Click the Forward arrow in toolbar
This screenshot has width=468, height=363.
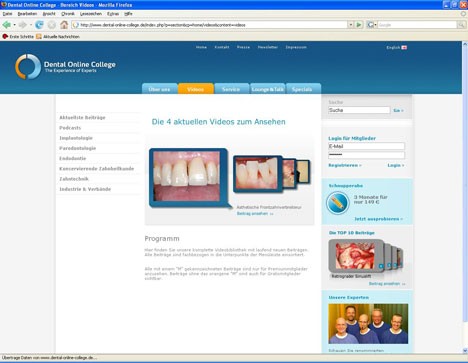[22, 25]
